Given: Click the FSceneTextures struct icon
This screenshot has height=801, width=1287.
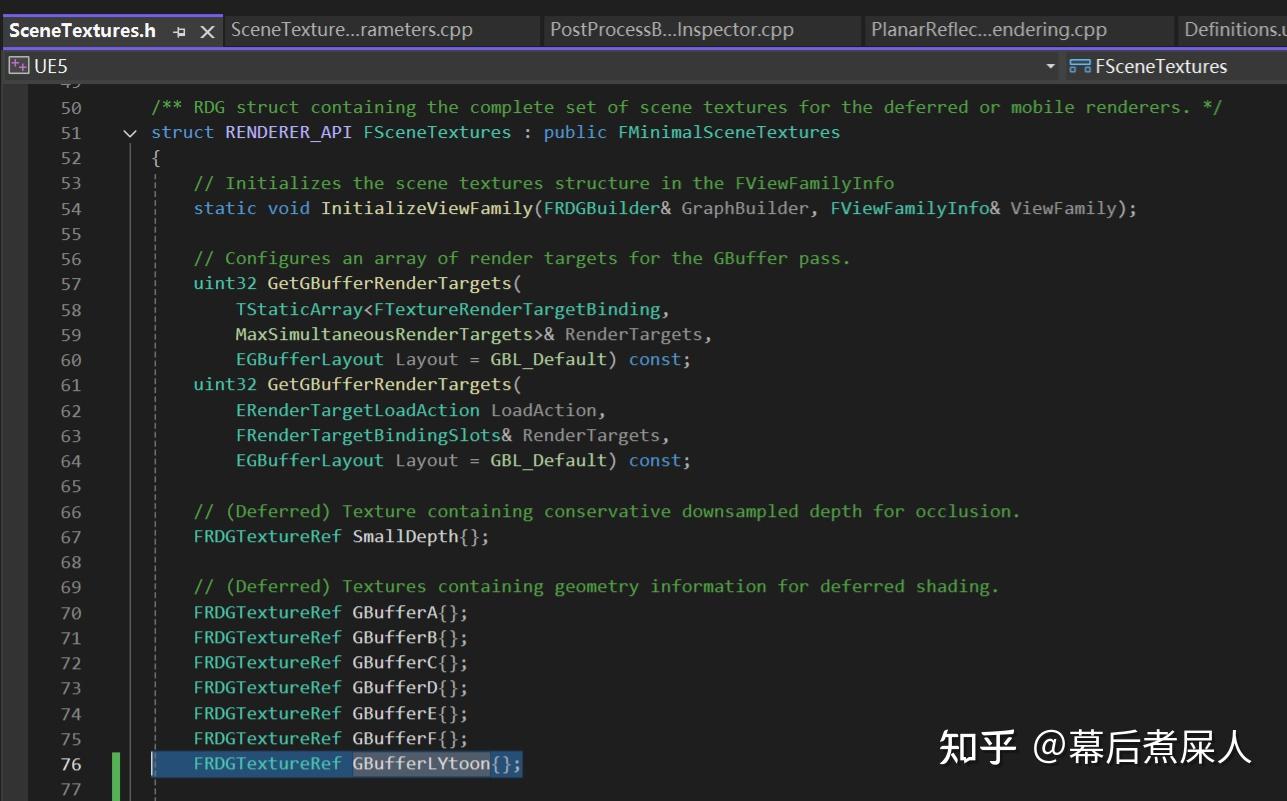Looking at the screenshot, I should (x=1080, y=66).
